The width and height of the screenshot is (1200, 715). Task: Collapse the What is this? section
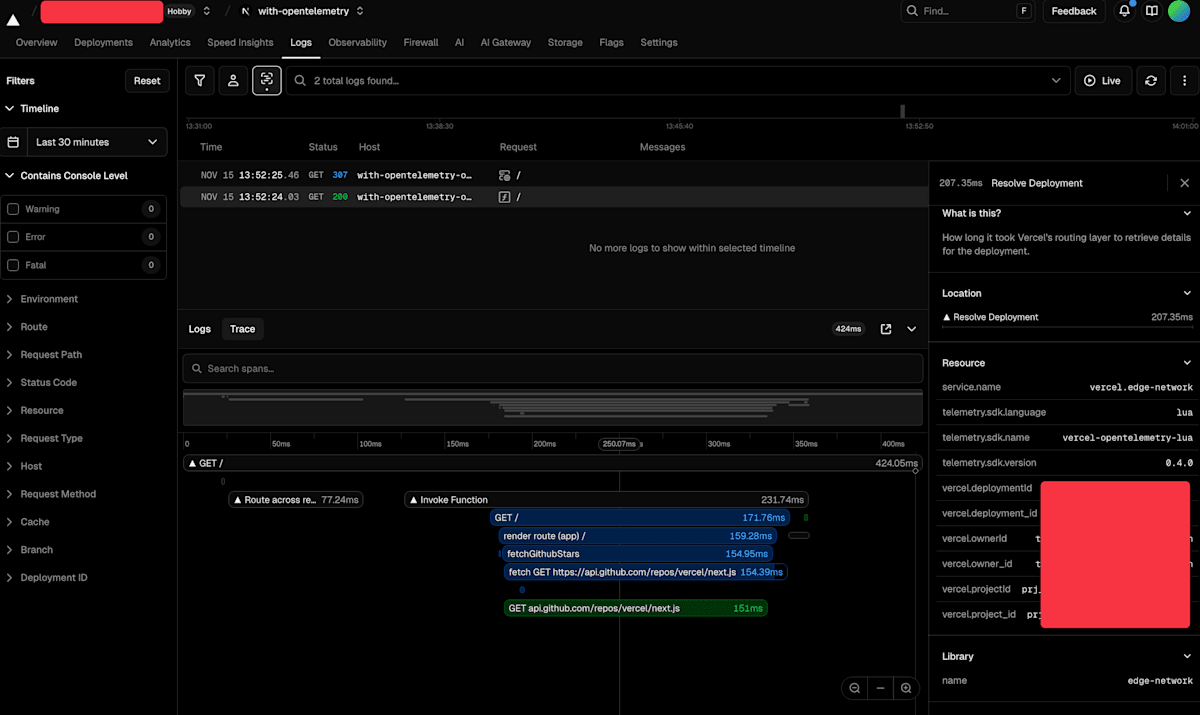(x=1187, y=213)
